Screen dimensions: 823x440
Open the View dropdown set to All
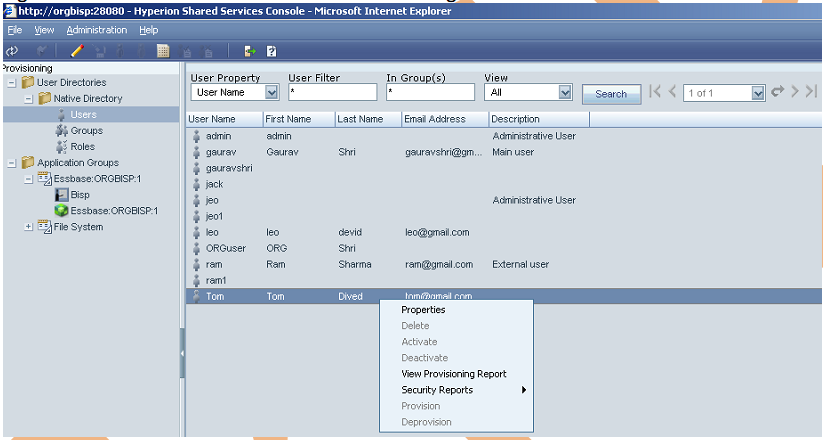tap(565, 92)
